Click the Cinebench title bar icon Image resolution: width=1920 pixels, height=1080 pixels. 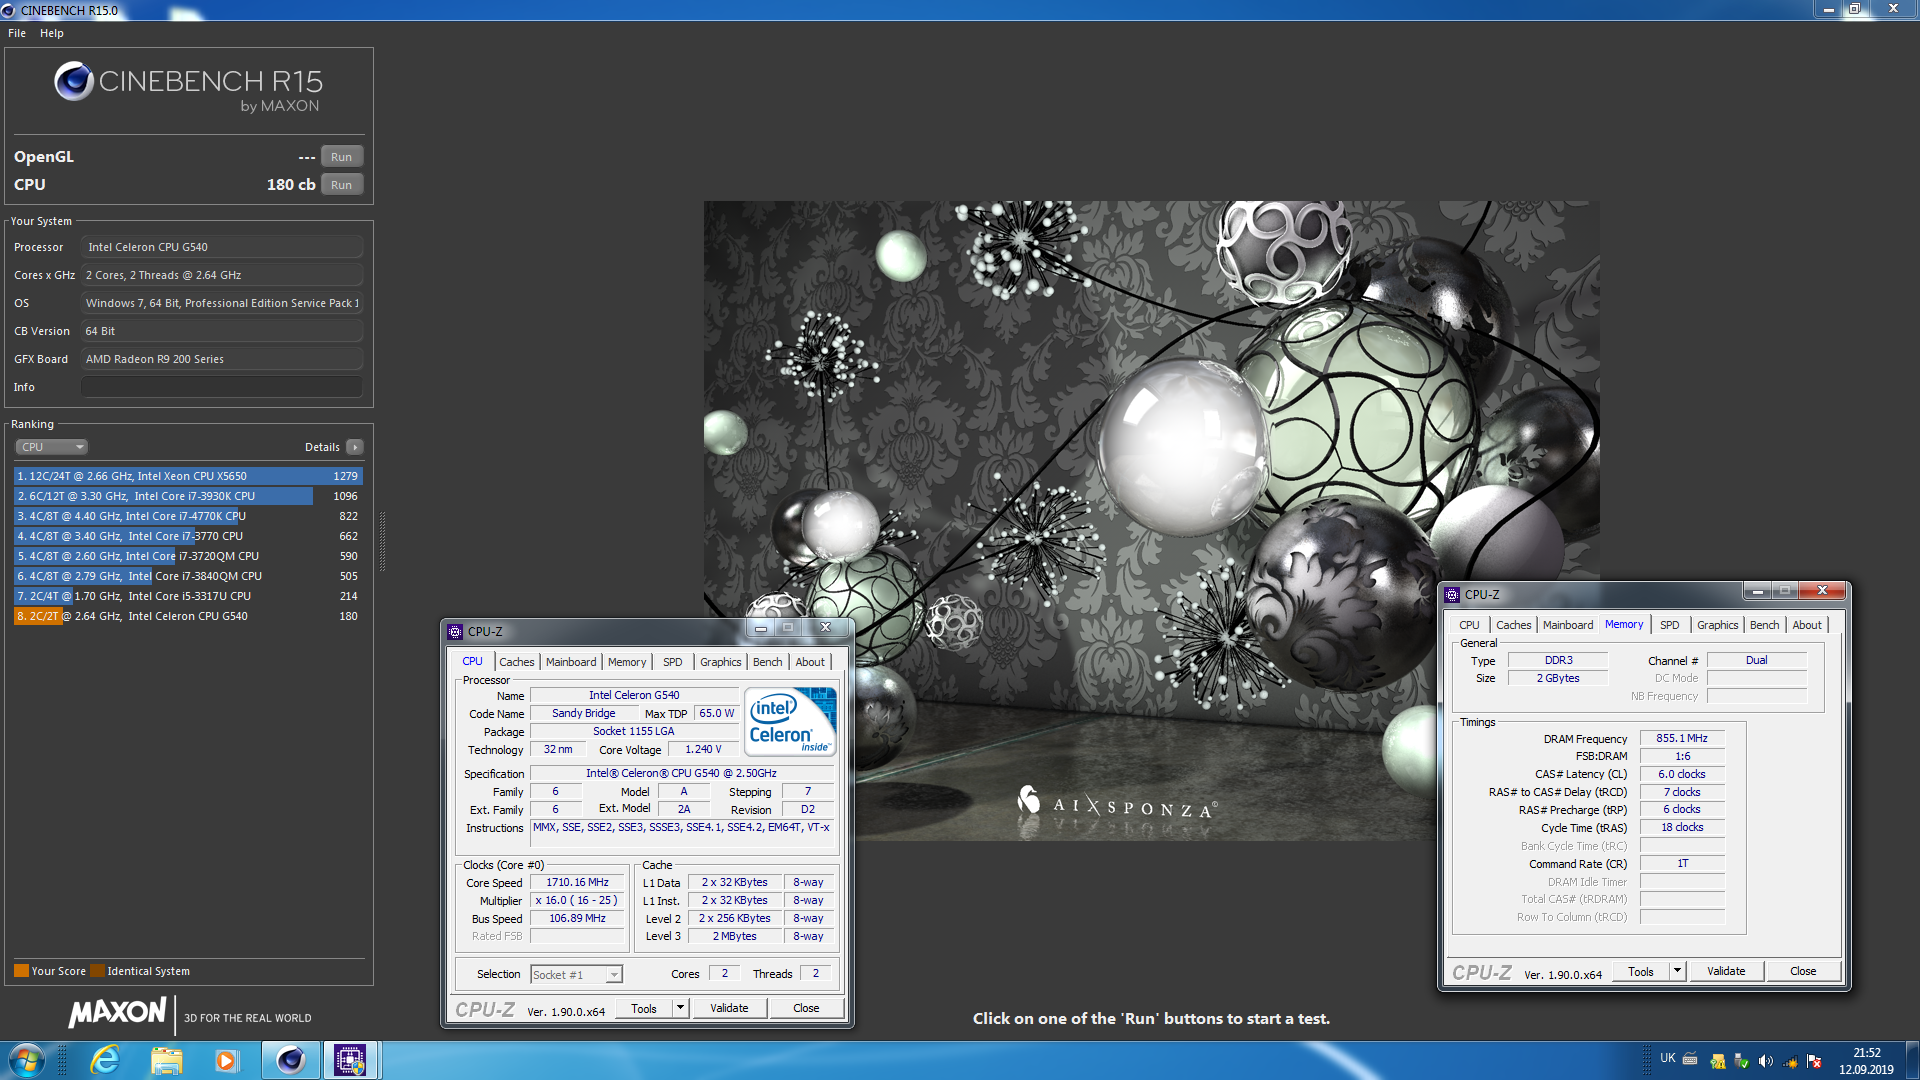(9, 10)
